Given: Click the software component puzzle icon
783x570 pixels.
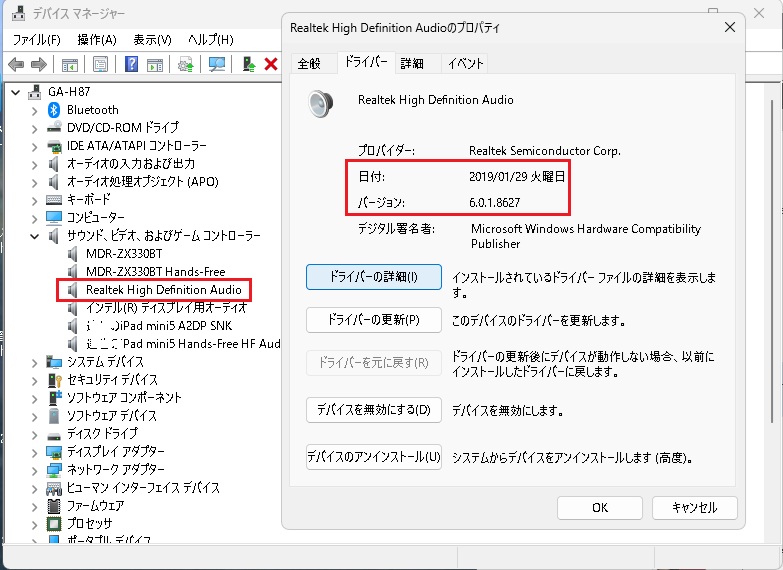Looking at the screenshot, I should pos(54,398).
